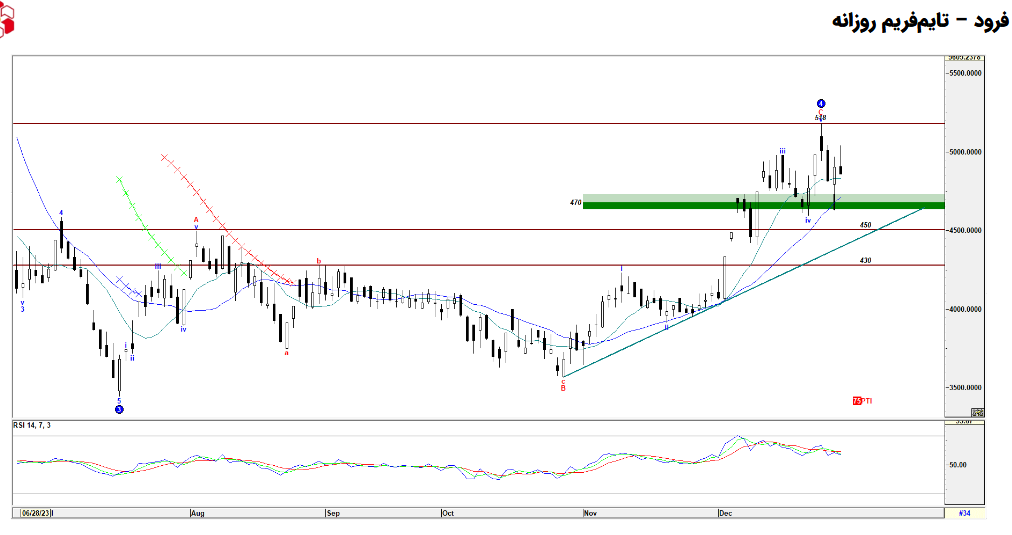Select the dark green 470 support zone

700,206
